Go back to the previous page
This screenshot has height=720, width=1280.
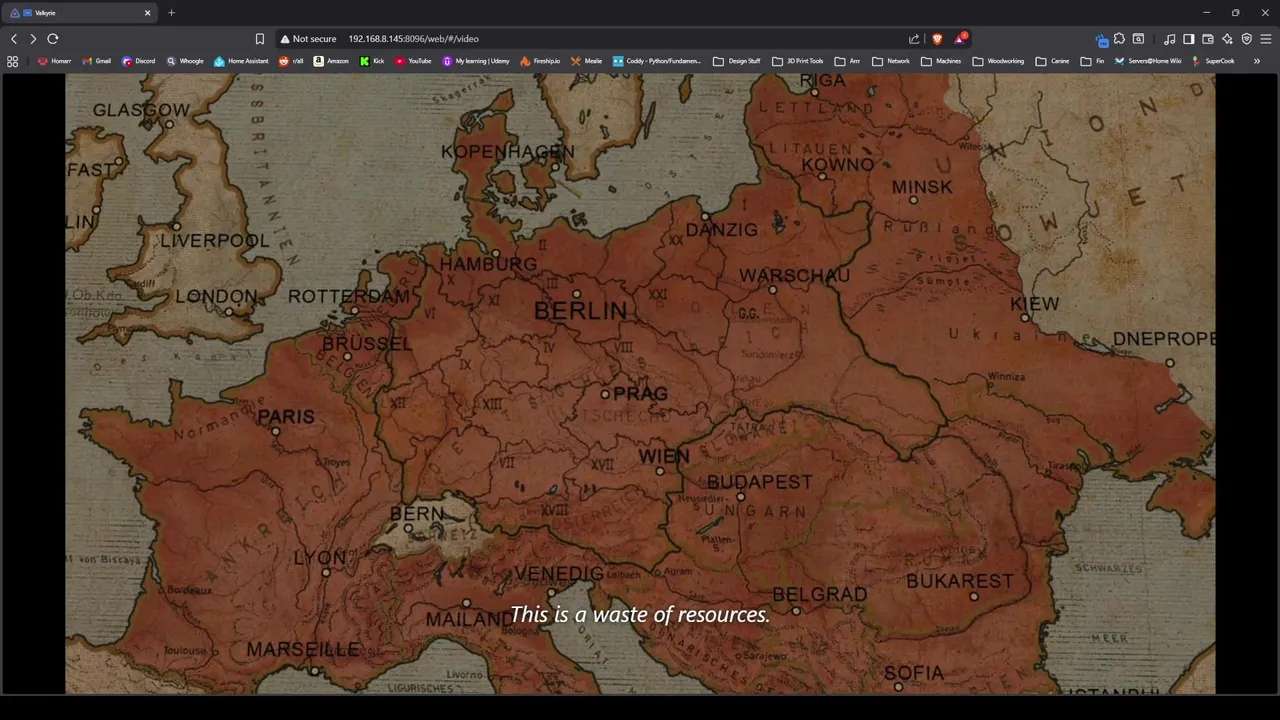(x=14, y=39)
